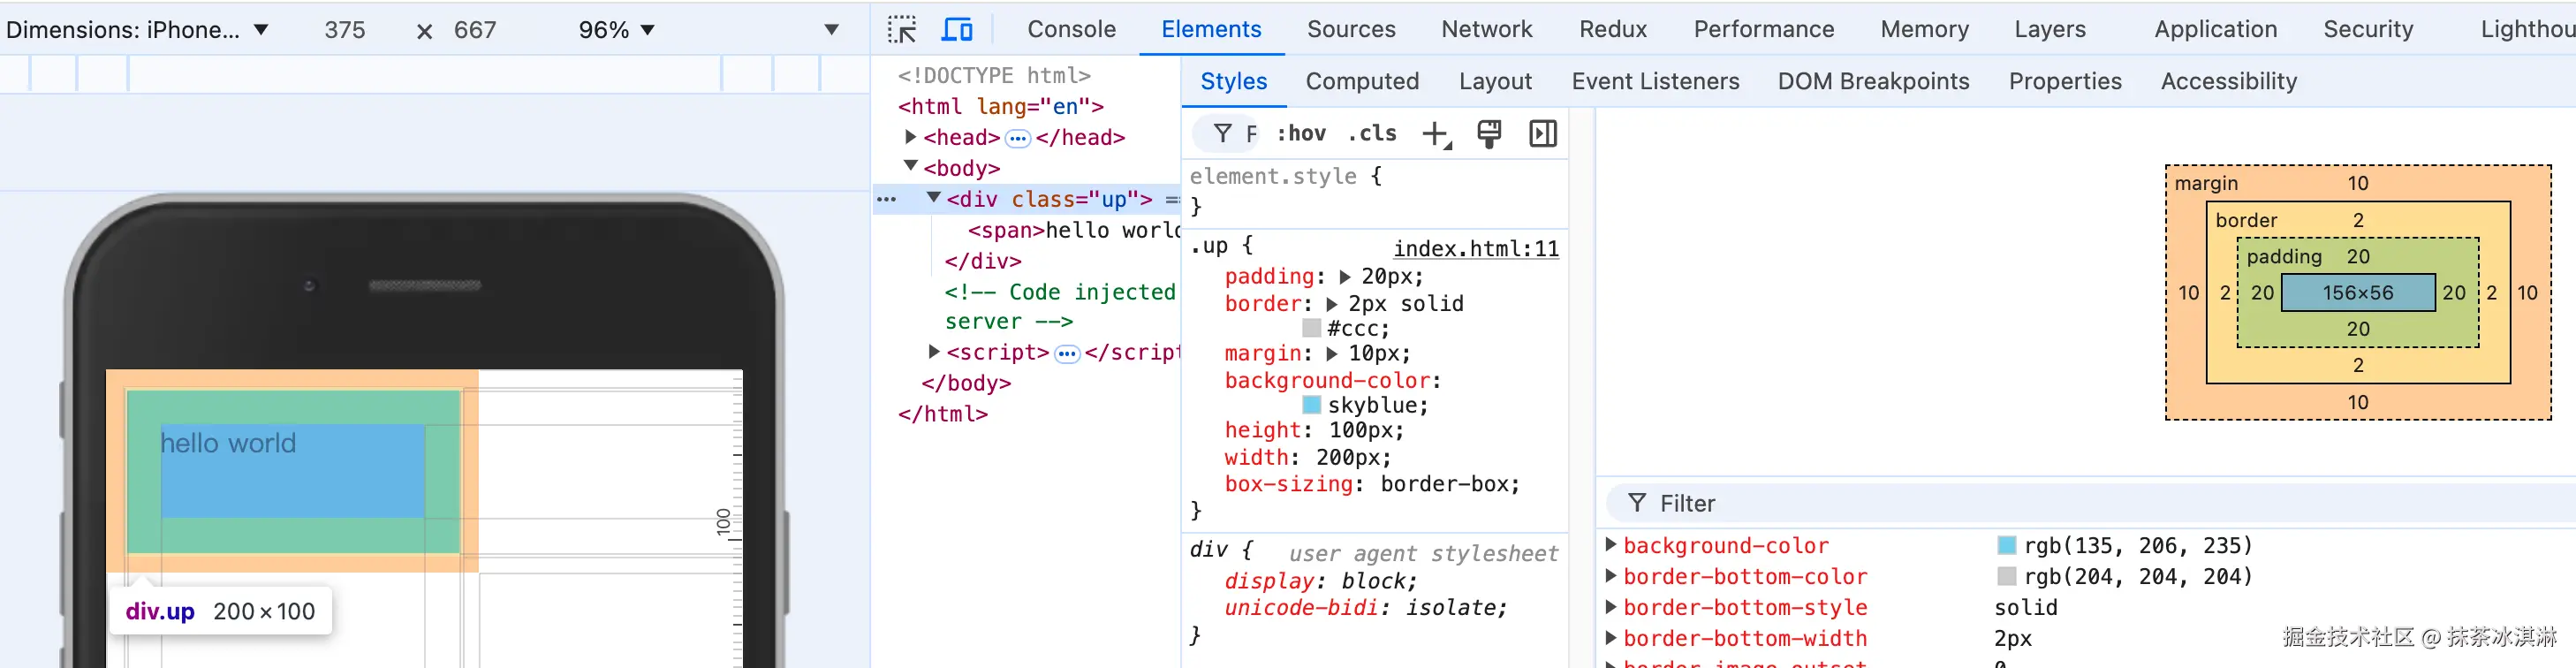
Task: Open the Console tab
Action: coord(1071,29)
